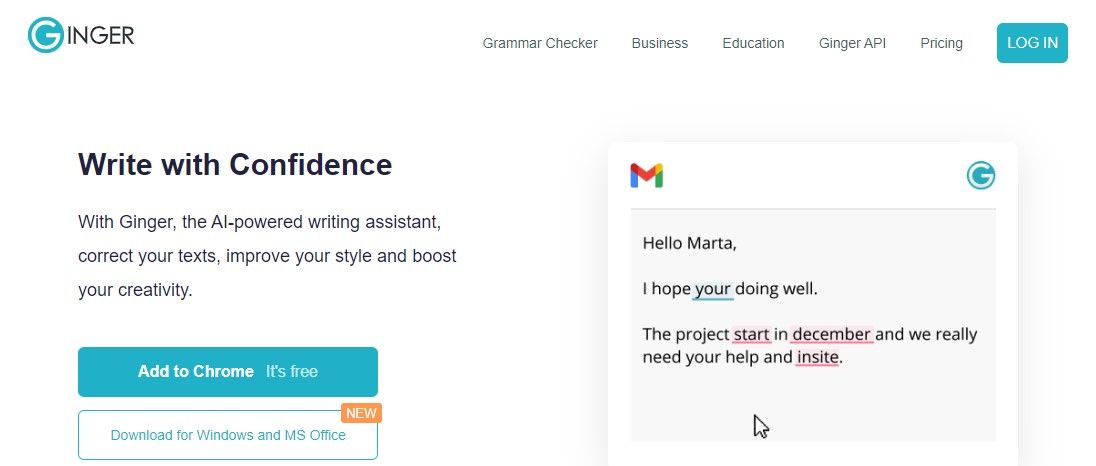This screenshot has height=466, width=1096.
Task: Click the LOG IN button
Action: click(1032, 43)
